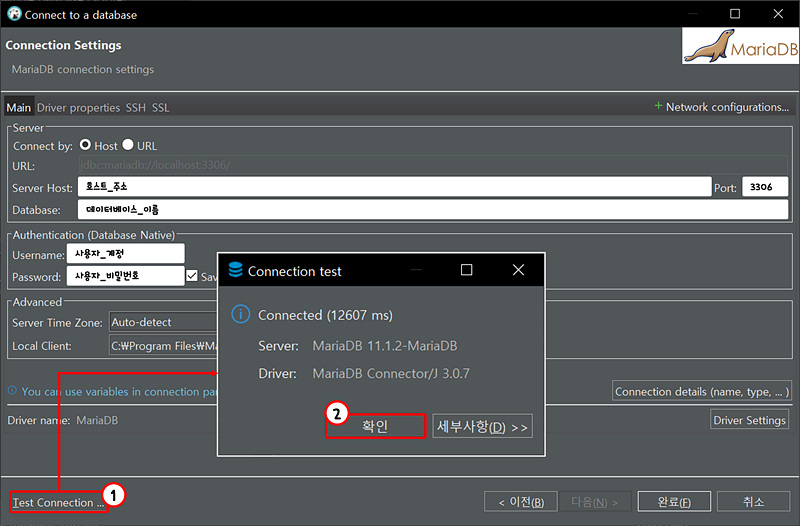Click the Password input field
This screenshot has height=526, width=800.
126,276
